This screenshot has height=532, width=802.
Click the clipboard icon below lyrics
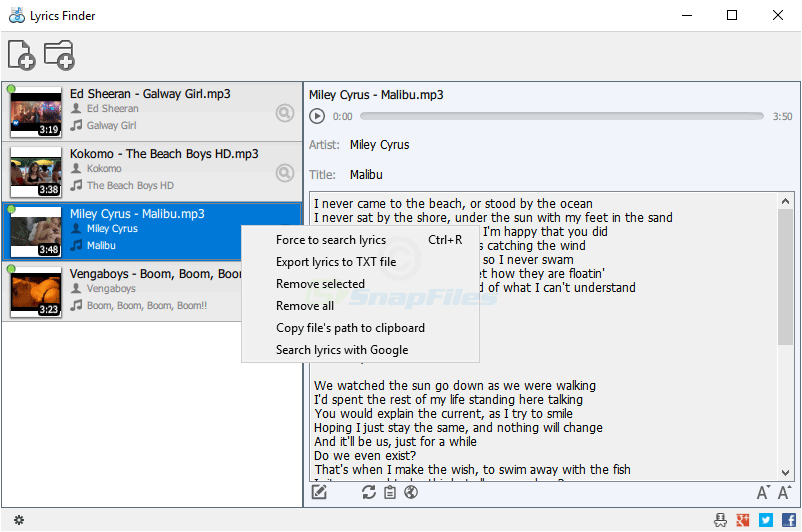click(x=390, y=491)
